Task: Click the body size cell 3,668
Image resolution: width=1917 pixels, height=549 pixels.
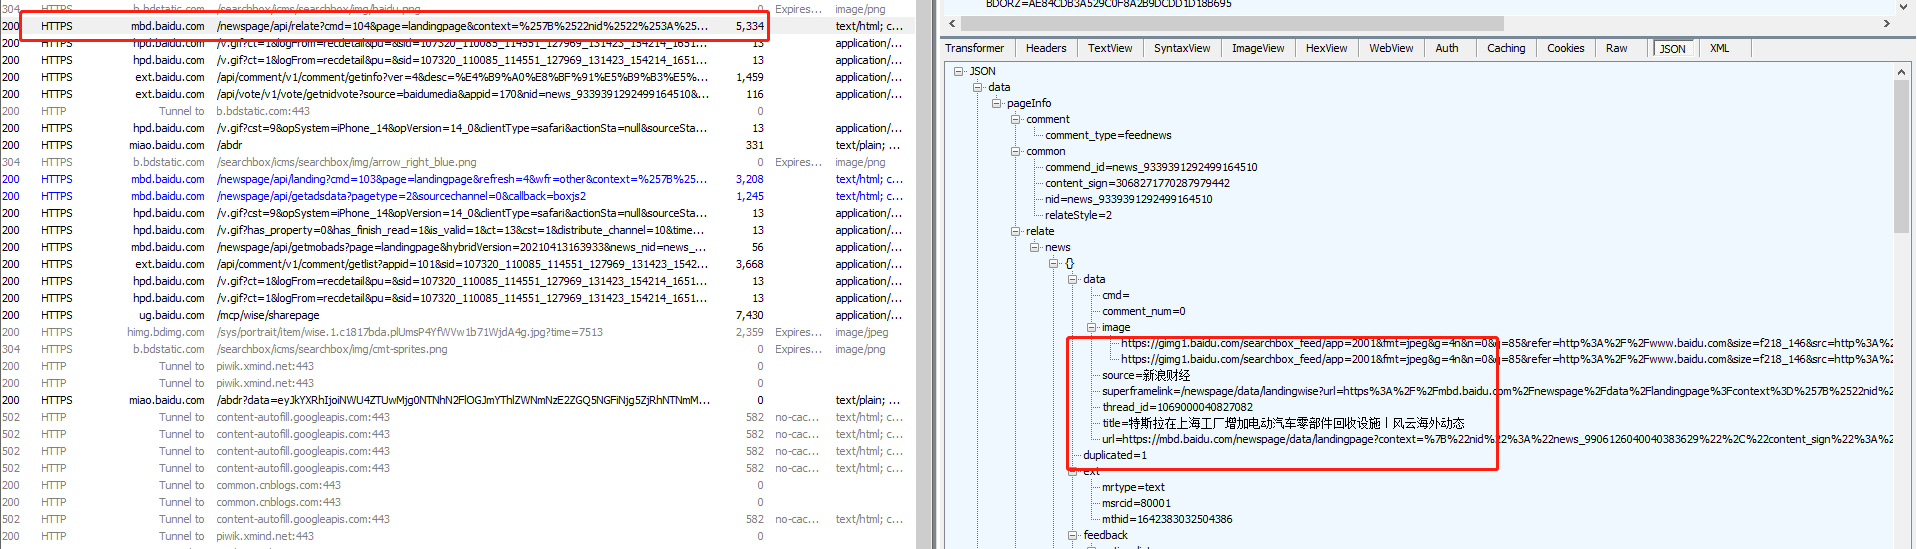Action: (x=750, y=264)
